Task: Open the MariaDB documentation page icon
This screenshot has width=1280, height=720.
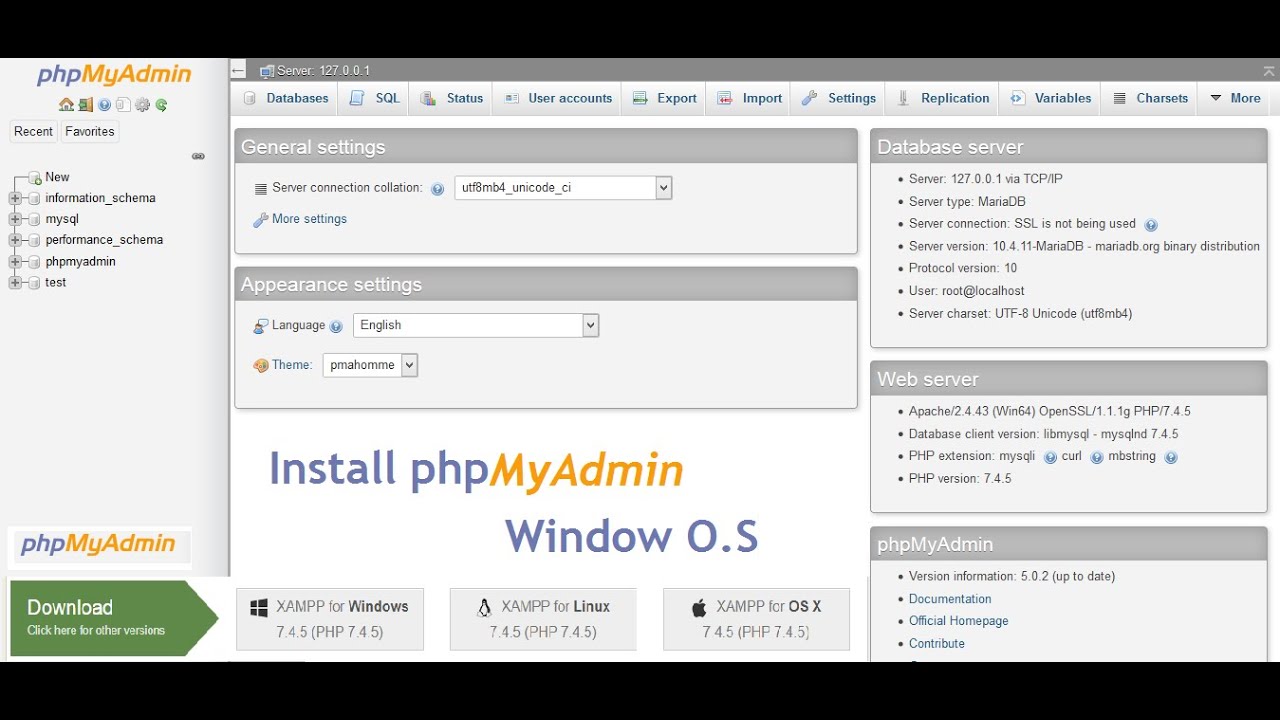Action: (x=123, y=104)
